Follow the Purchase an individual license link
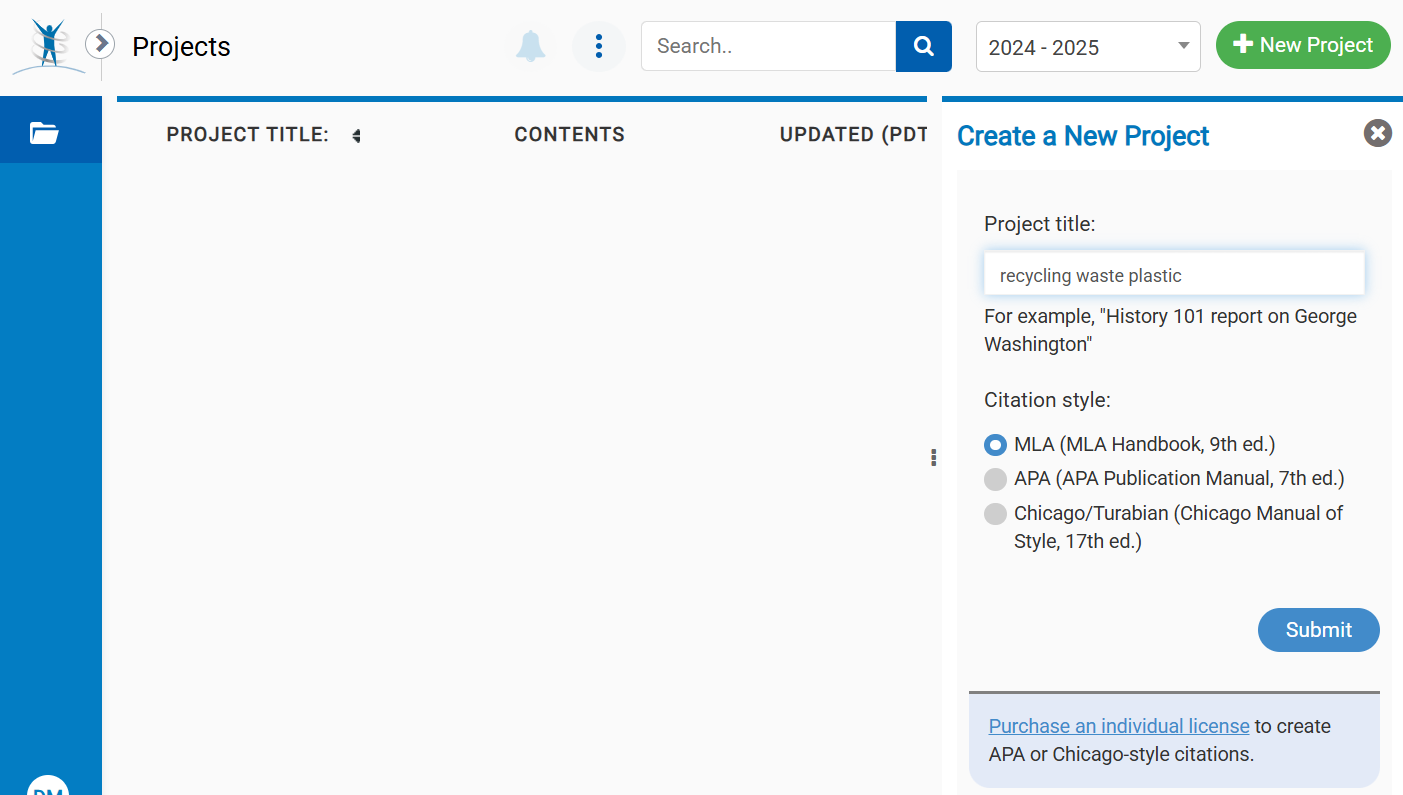The width and height of the screenshot is (1403, 795). click(x=1118, y=726)
